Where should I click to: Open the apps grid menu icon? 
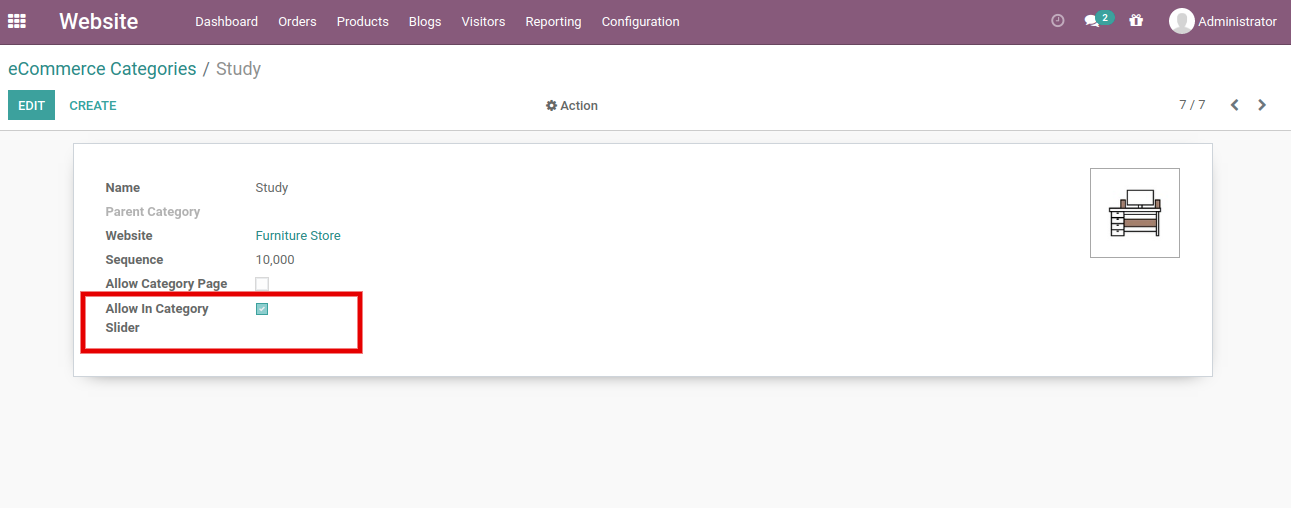pos(17,21)
